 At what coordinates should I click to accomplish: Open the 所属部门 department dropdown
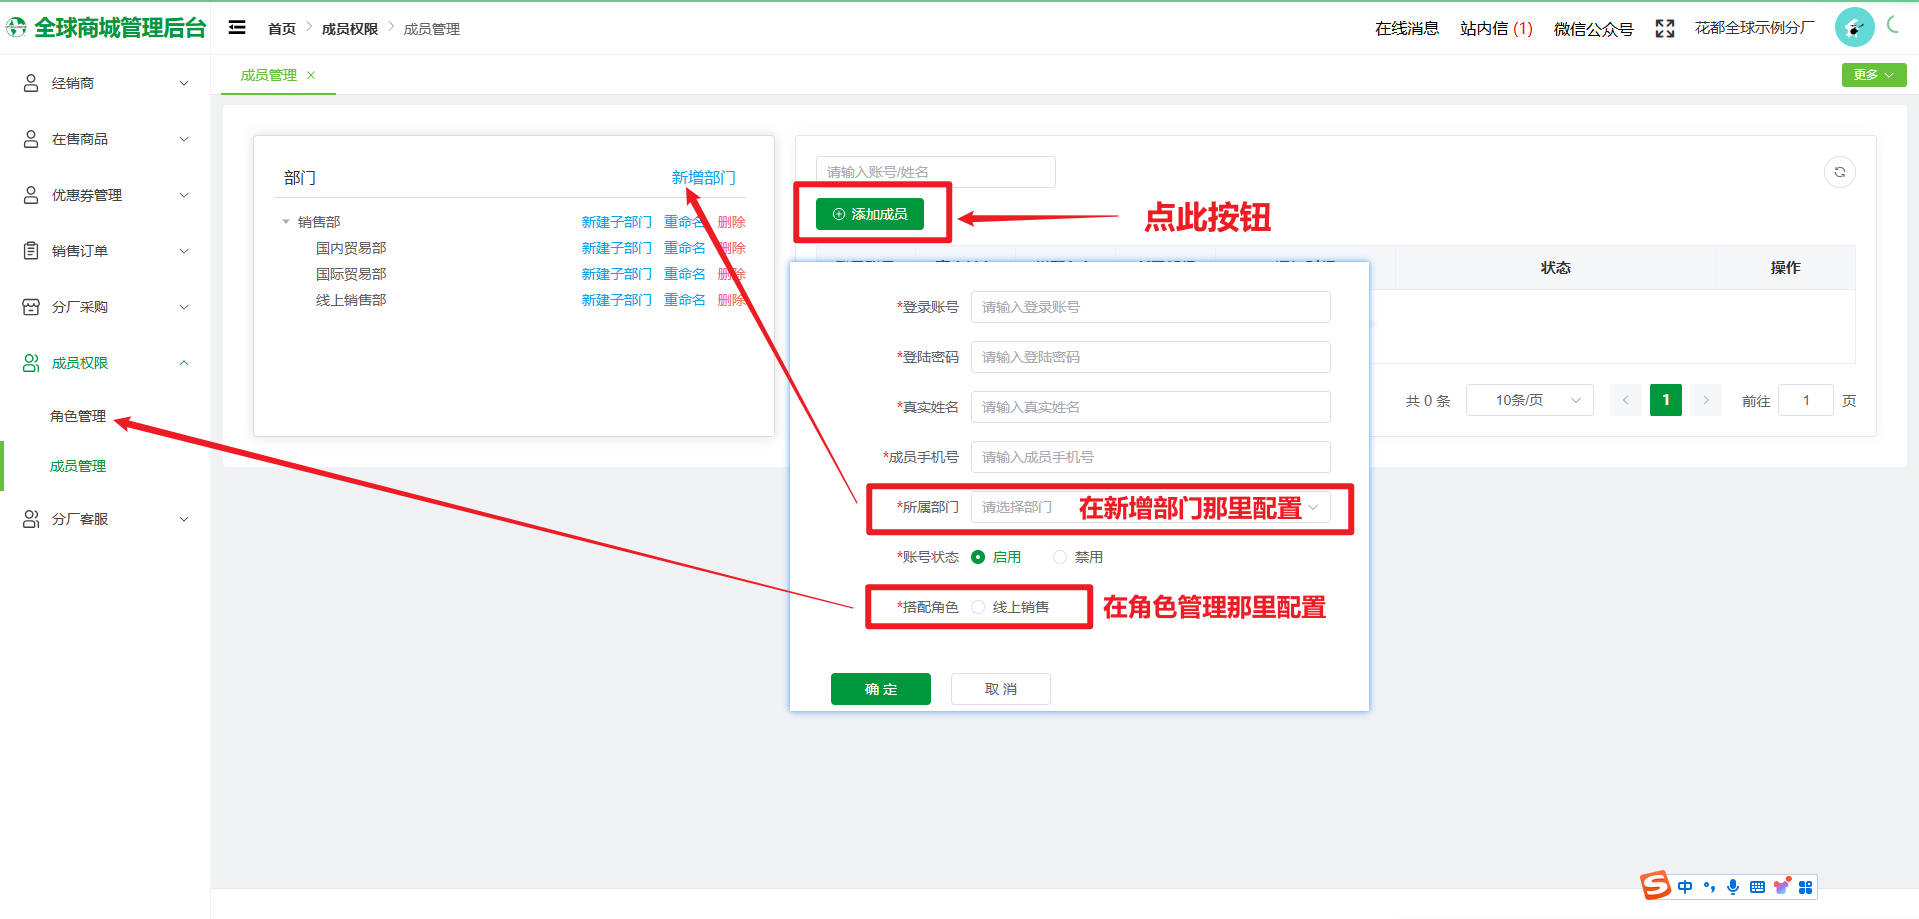coord(1150,507)
